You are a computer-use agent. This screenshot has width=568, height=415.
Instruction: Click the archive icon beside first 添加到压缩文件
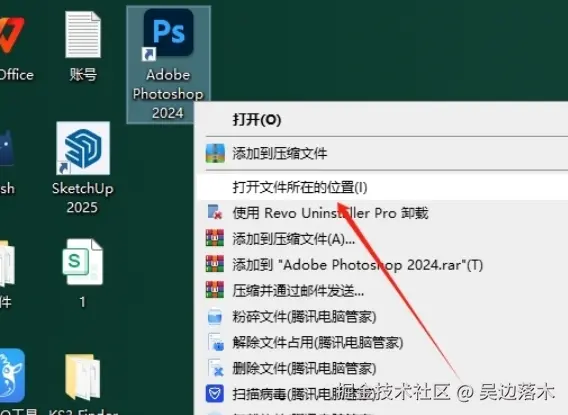[x=215, y=153]
